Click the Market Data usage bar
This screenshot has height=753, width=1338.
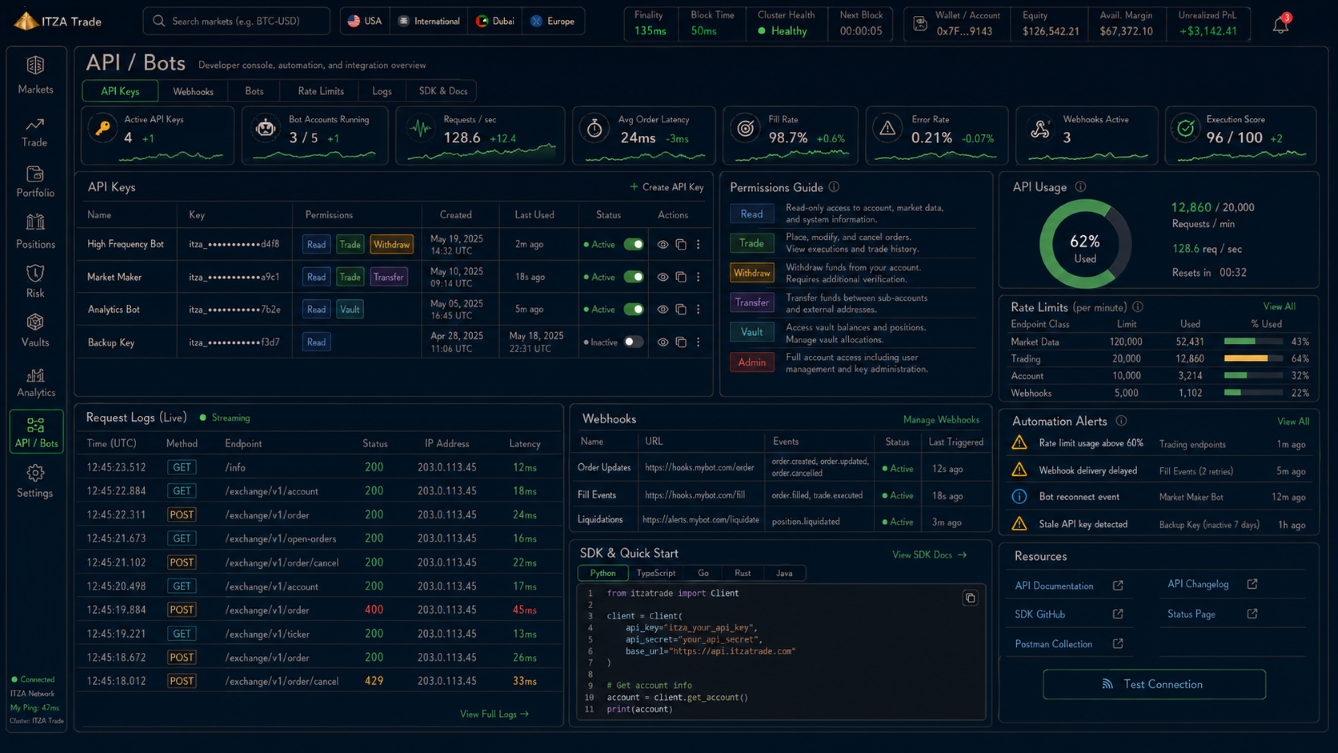tap(1253, 342)
